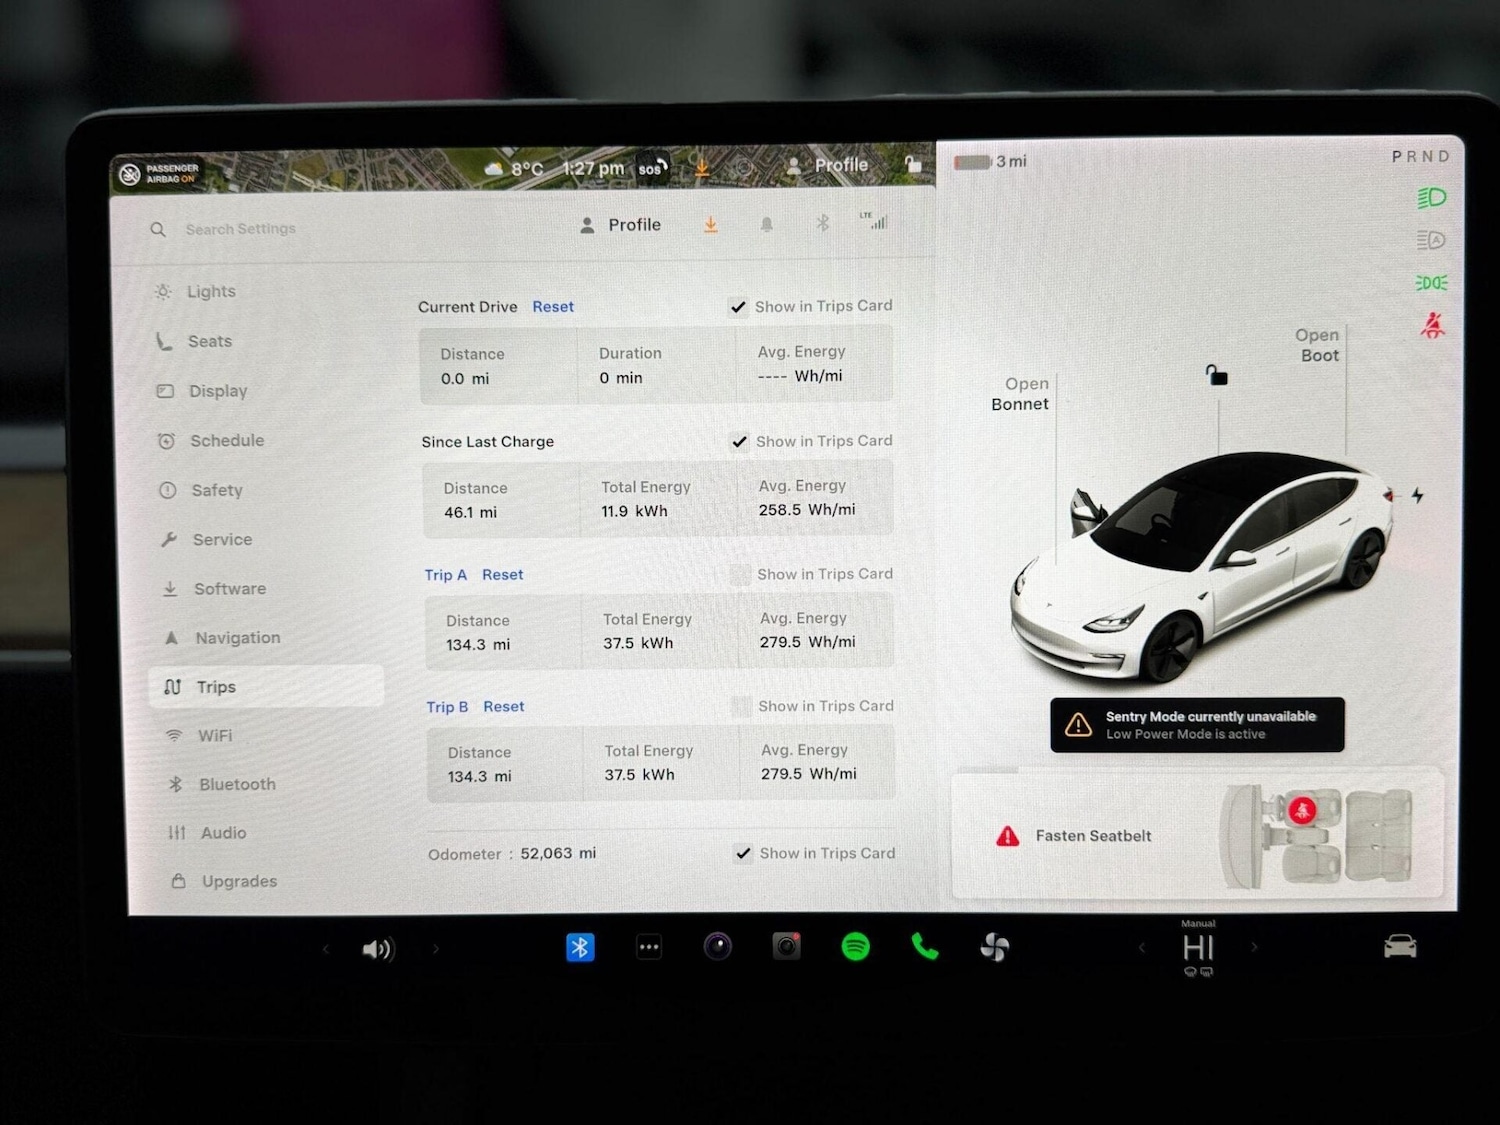Select the Bluetooth icon in the launcher
Image resolution: width=1500 pixels, height=1125 pixels.
(x=580, y=946)
